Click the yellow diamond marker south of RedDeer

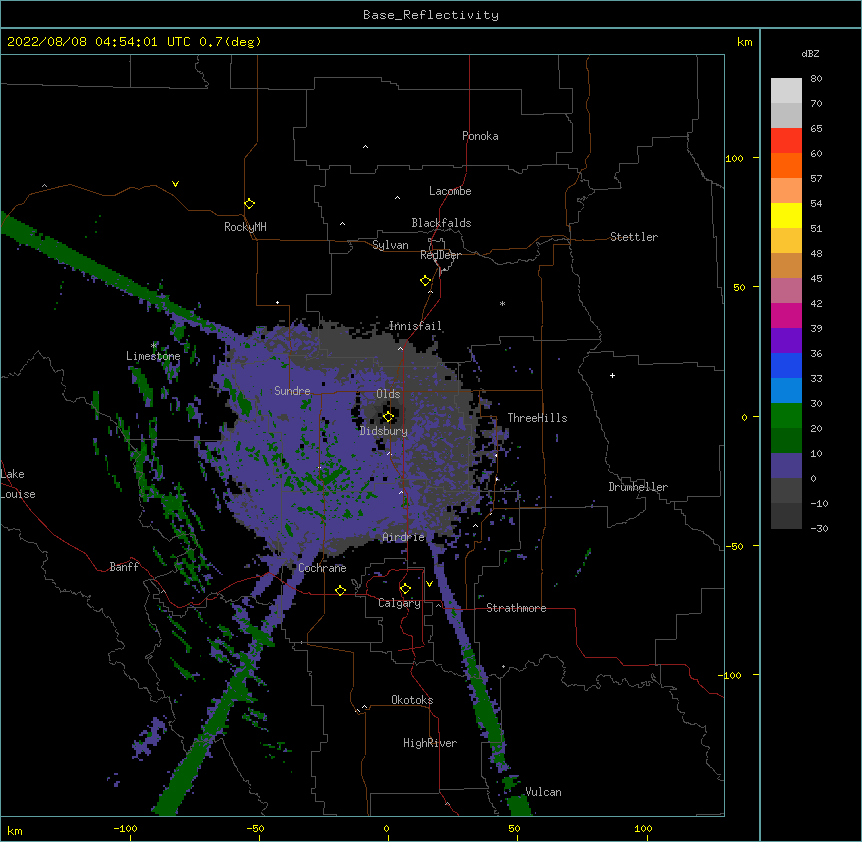tap(425, 281)
